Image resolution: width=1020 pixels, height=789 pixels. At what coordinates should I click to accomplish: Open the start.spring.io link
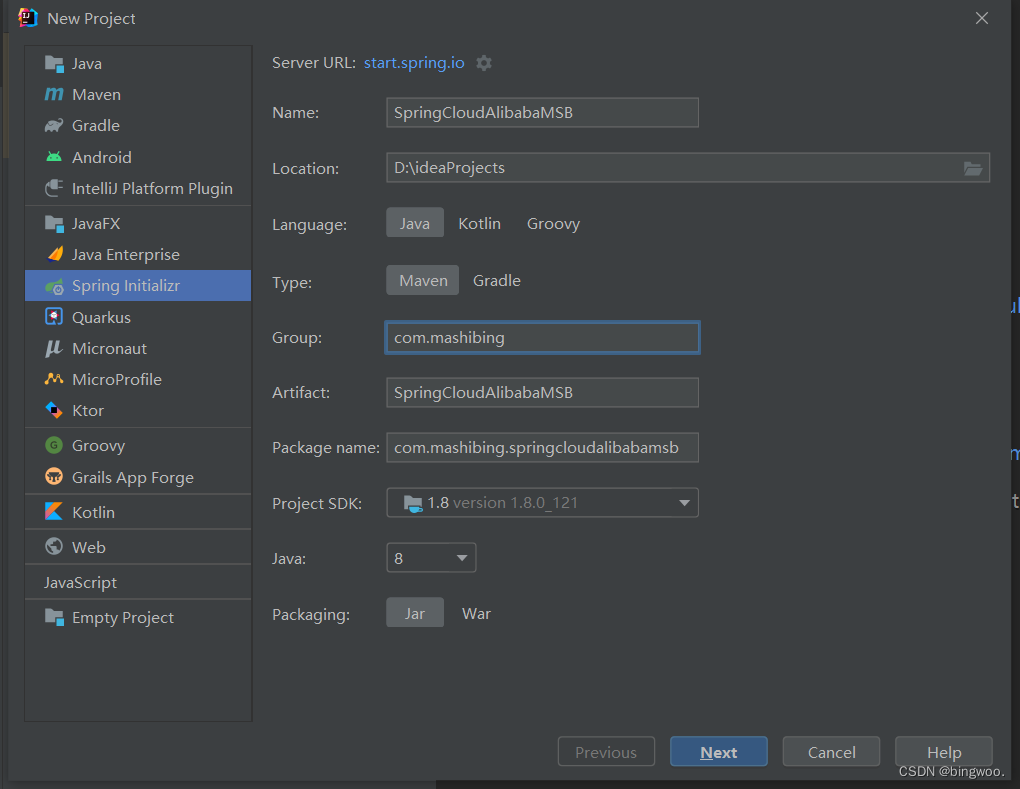(414, 62)
